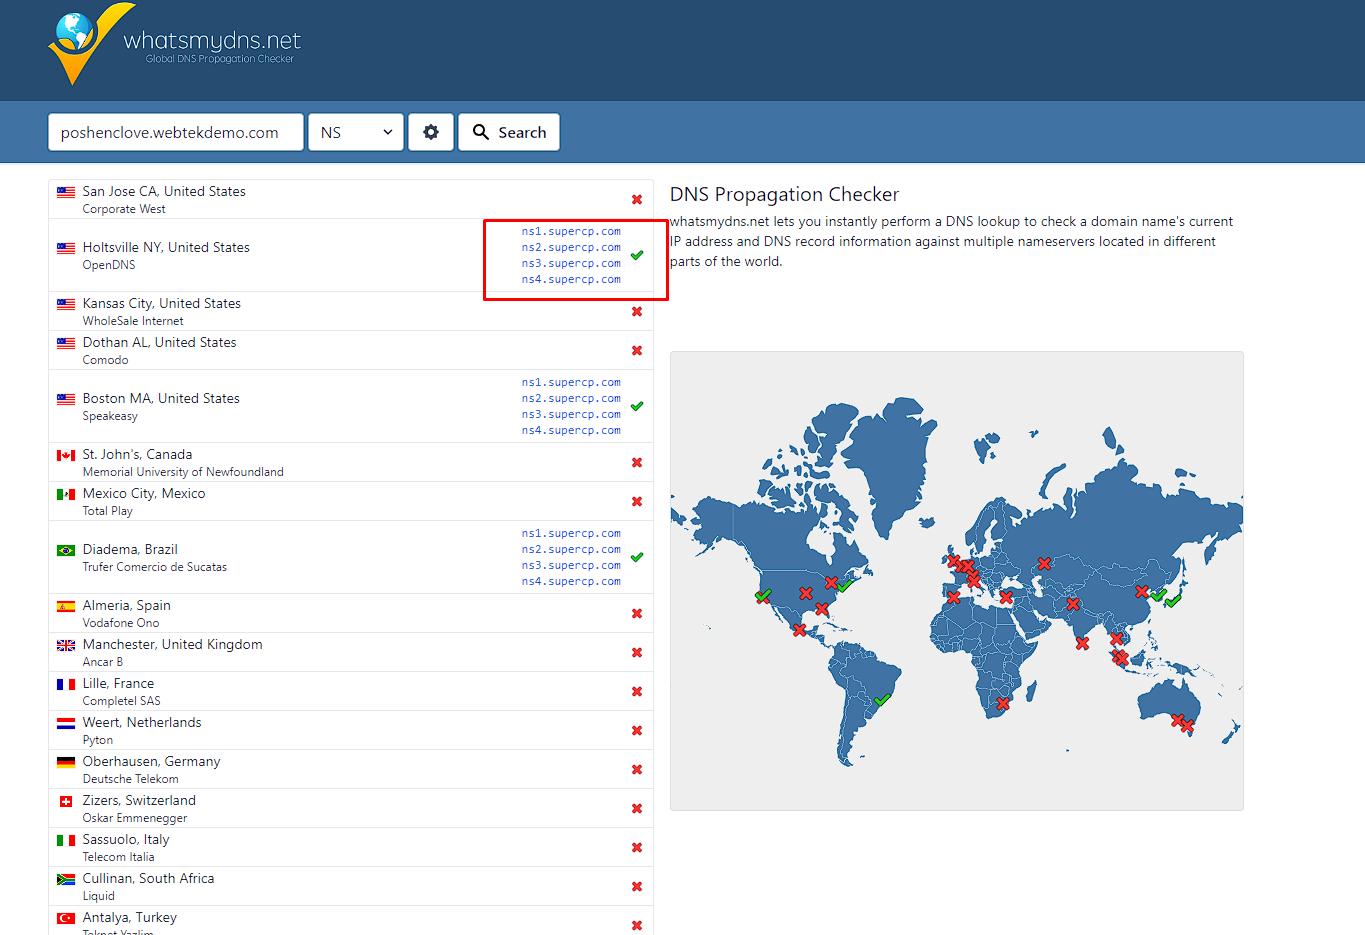This screenshot has width=1365, height=935.
Task: Click the green checkmark for Holtsville NY
Action: [x=637, y=255]
